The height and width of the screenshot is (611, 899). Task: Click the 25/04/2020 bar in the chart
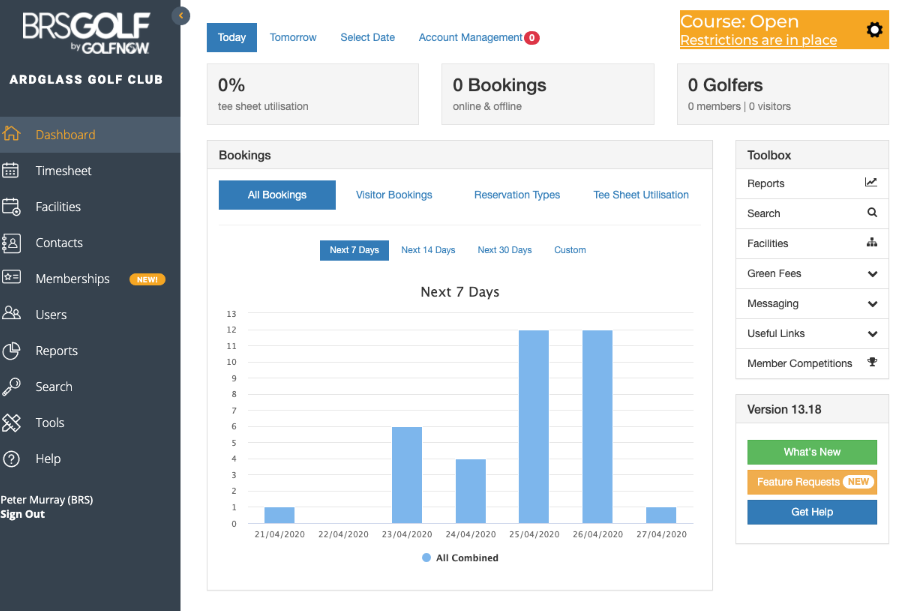pyautogui.click(x=534, y=426)
